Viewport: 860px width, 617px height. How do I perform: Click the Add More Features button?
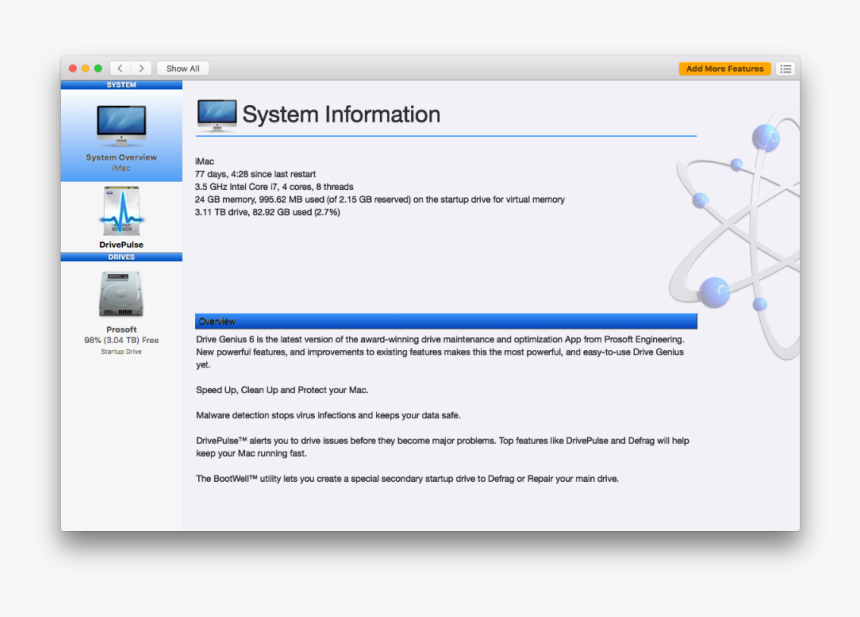click(x=725, y=69)
